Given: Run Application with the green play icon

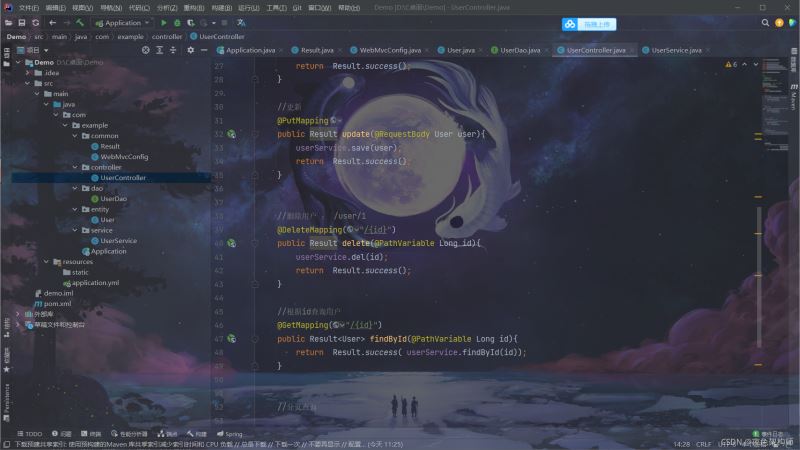Looking at the screenshot, I should [164, 23].
